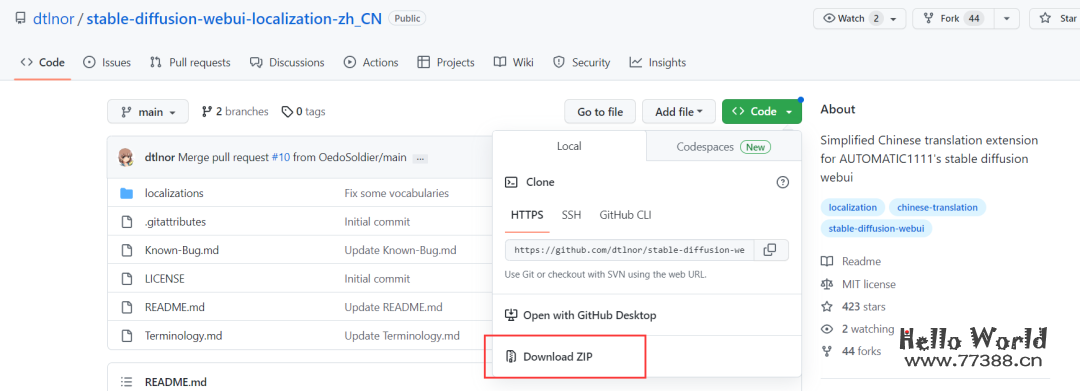Open the Issues tab
The height and width of the screenshot is (391, 1080).
(107, 63)
